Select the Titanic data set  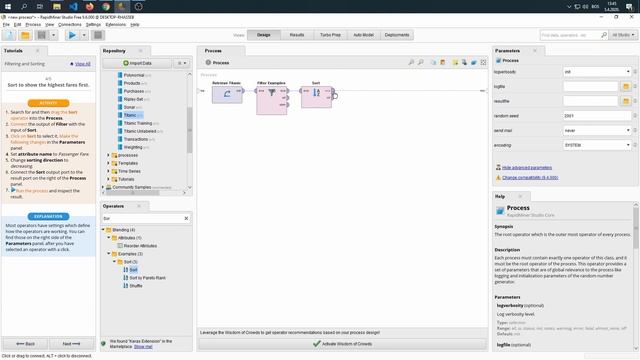(x=130, y=115)
